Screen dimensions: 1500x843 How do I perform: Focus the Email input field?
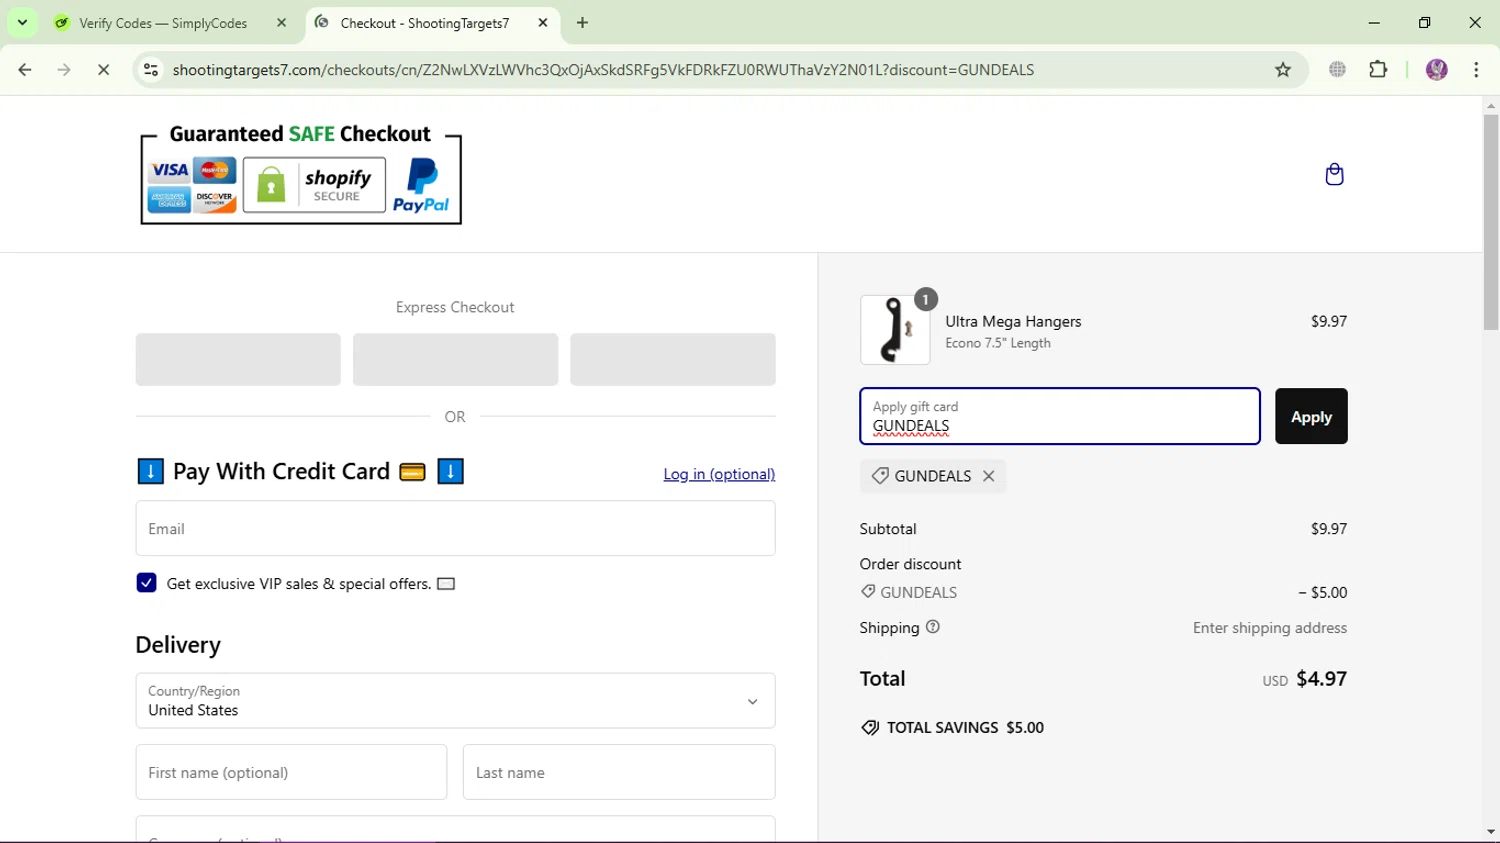coord(455,528)
